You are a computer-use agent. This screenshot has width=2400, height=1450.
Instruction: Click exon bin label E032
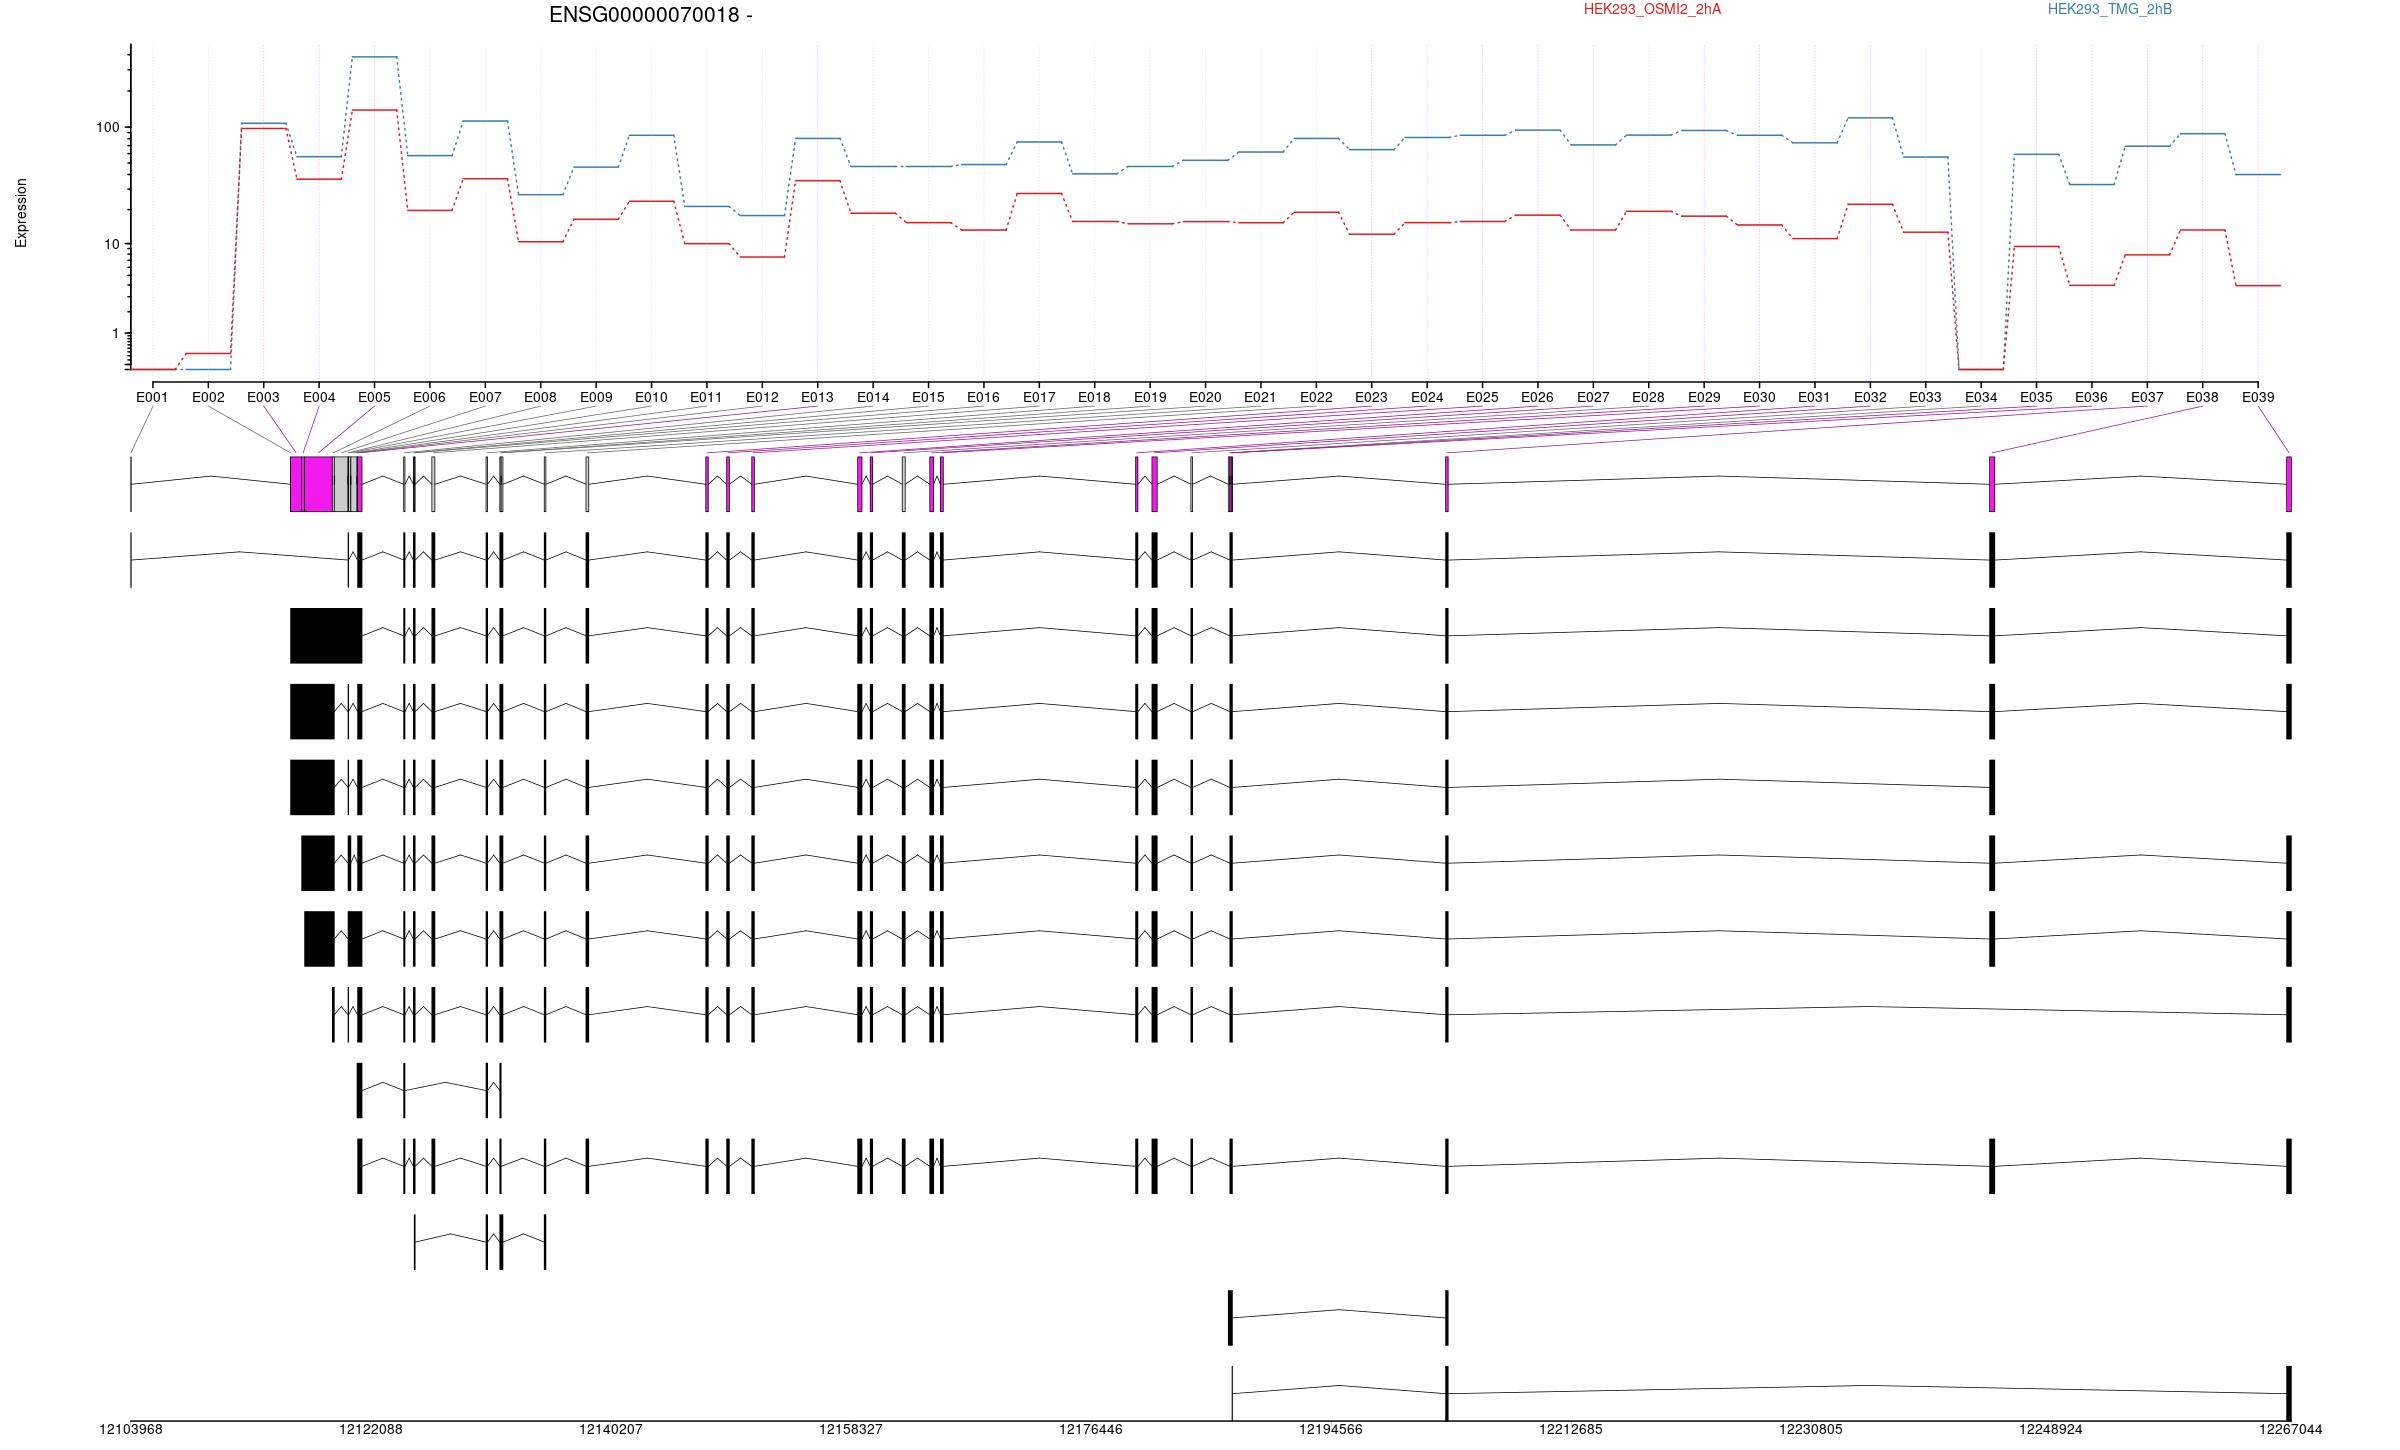tap(1870, 397)
